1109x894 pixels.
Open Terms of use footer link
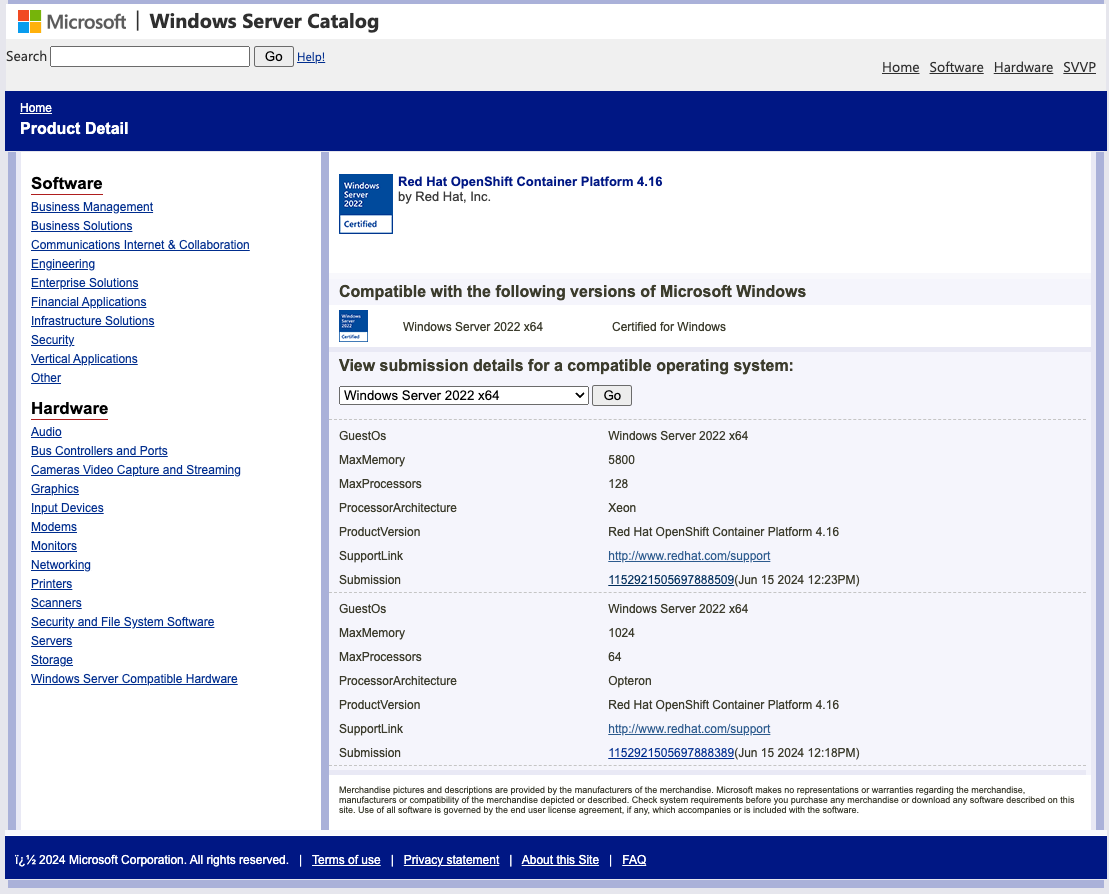click(x=346, y=860)
